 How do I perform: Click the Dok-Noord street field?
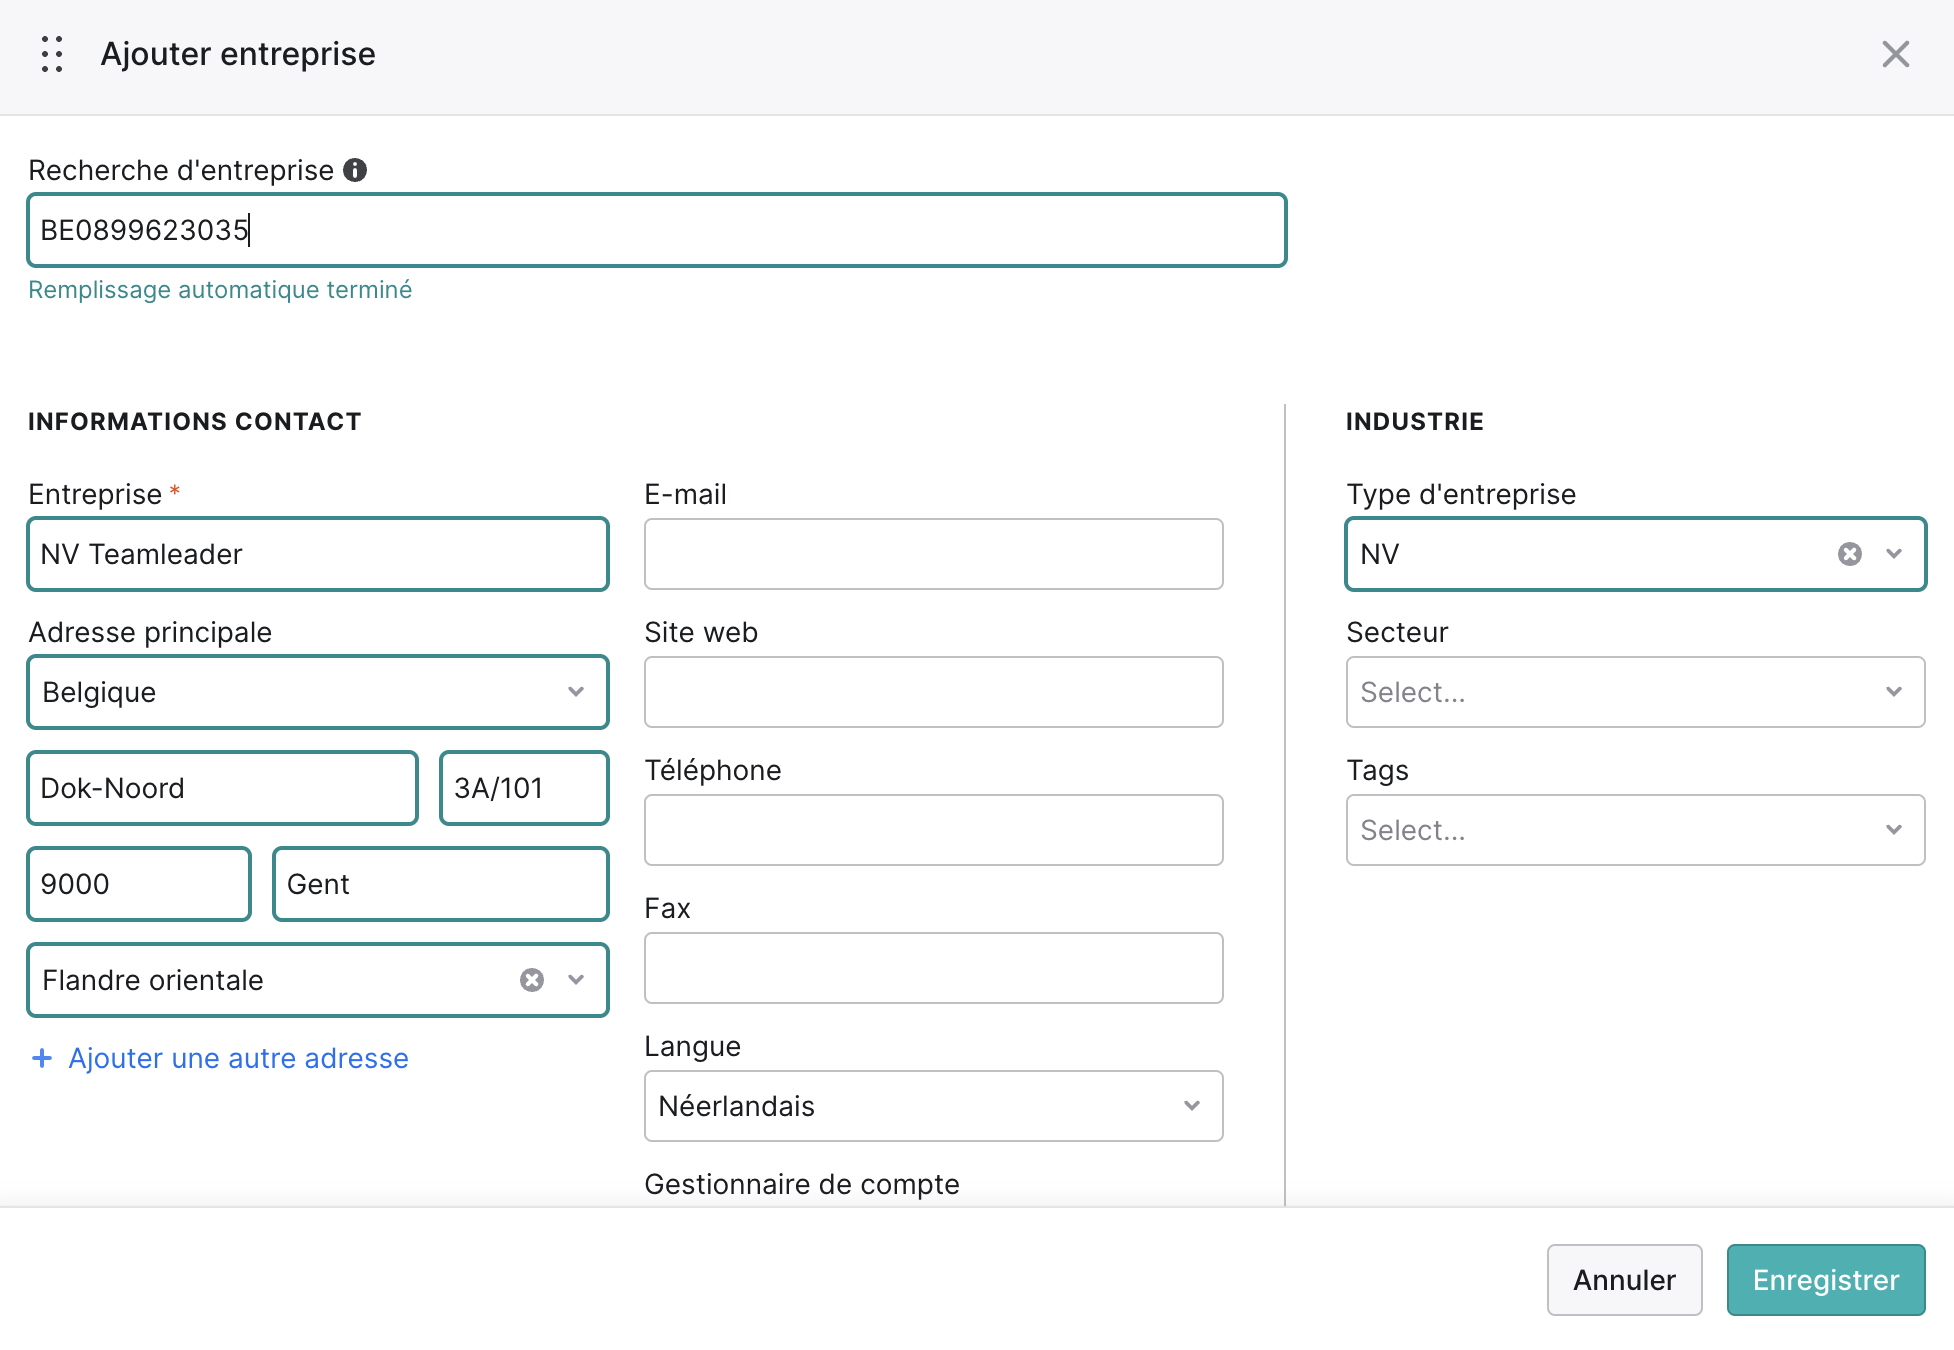tap(223, 788)
